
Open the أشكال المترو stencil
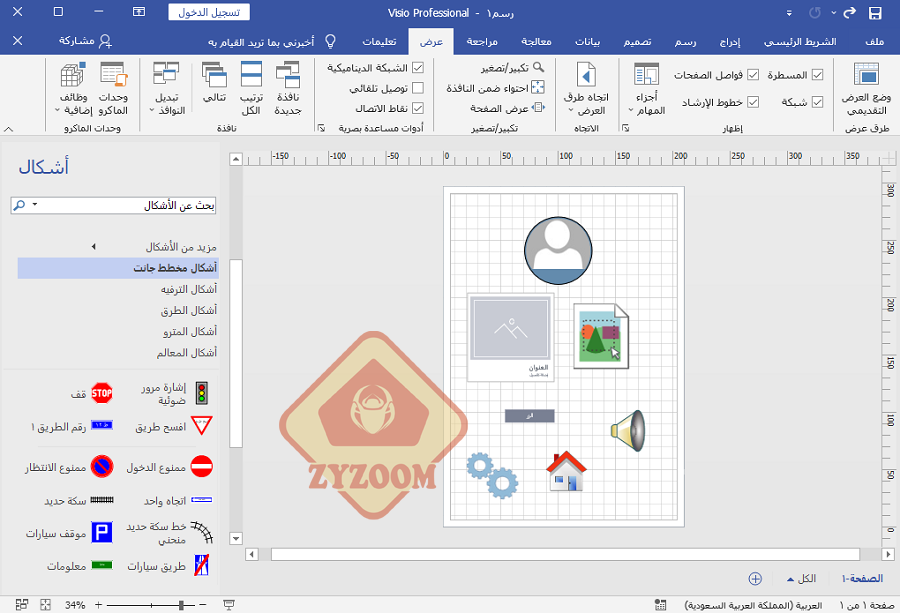190,331
